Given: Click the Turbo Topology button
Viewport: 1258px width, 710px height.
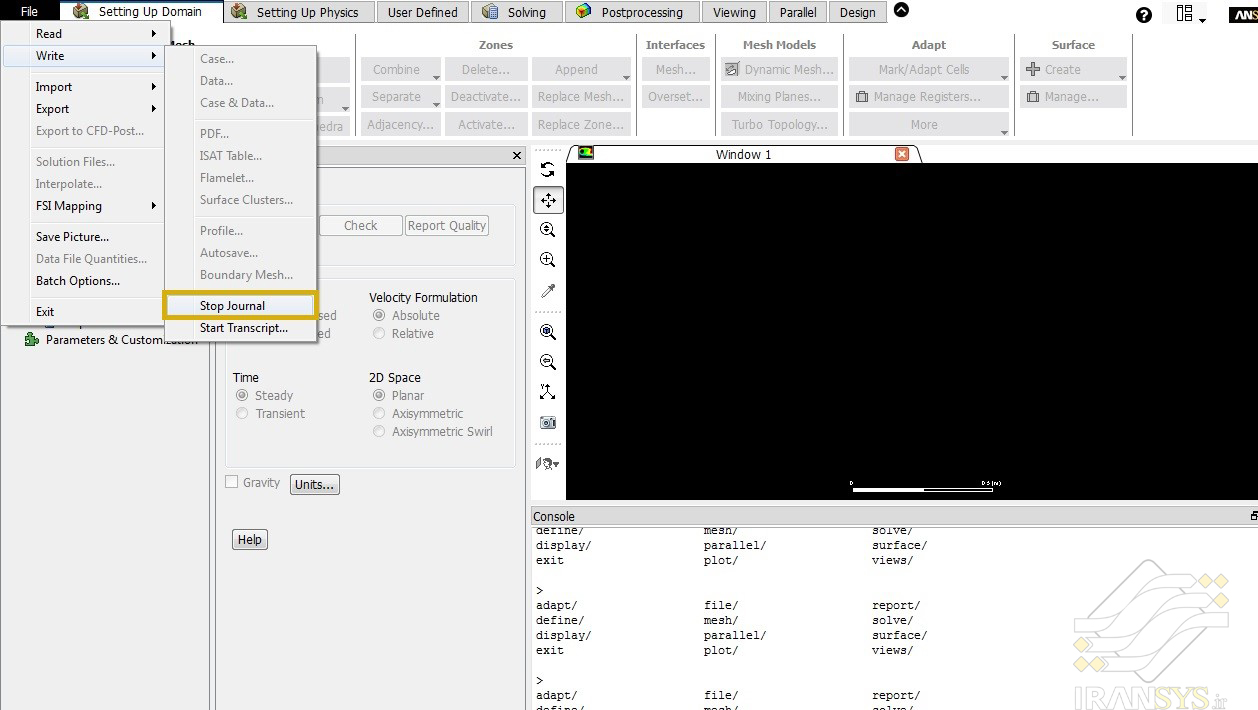Looking at the screenshot, I should pyautogui.click(x=779, y=125).
